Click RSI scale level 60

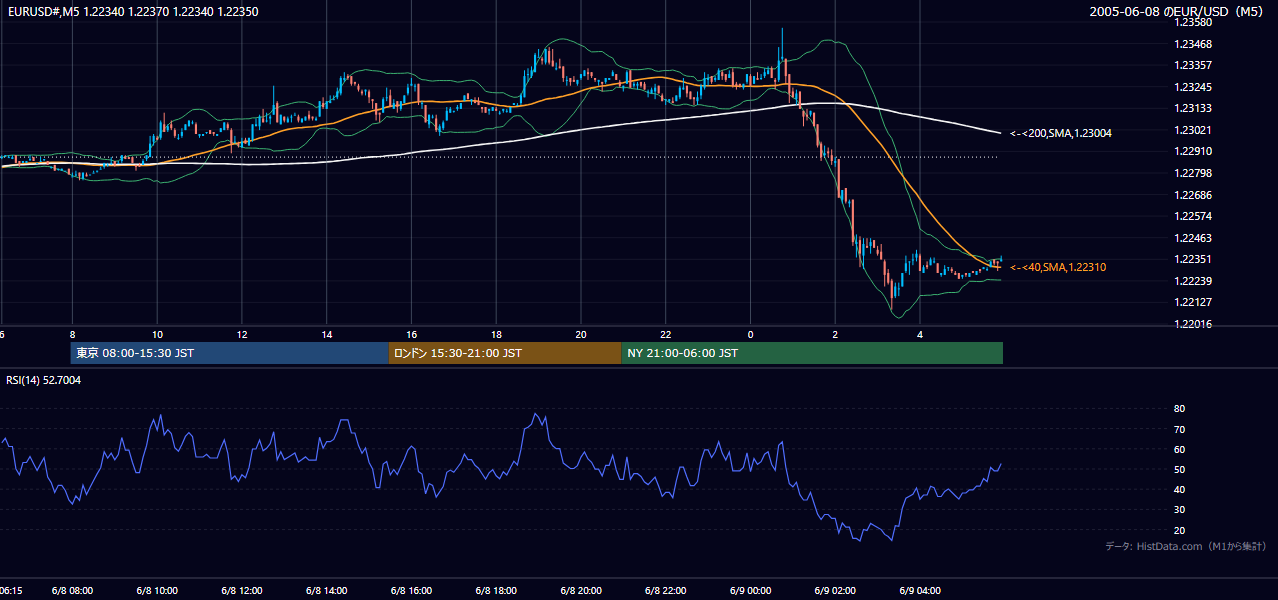tap(1179, 449)
